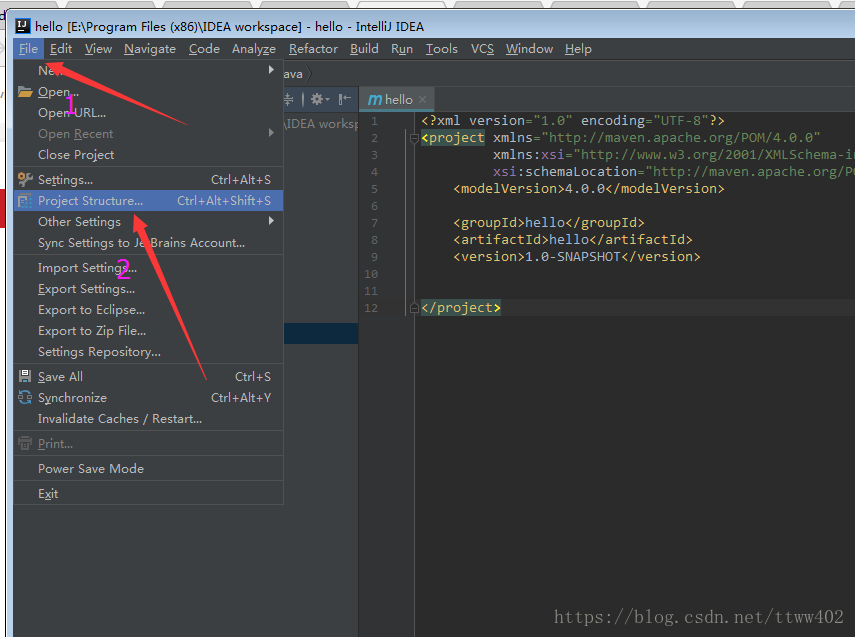This screenshot has width=855, height=637.
Task: Click the IntelliJ IDEA title bar logo
Action: (22, 26)
